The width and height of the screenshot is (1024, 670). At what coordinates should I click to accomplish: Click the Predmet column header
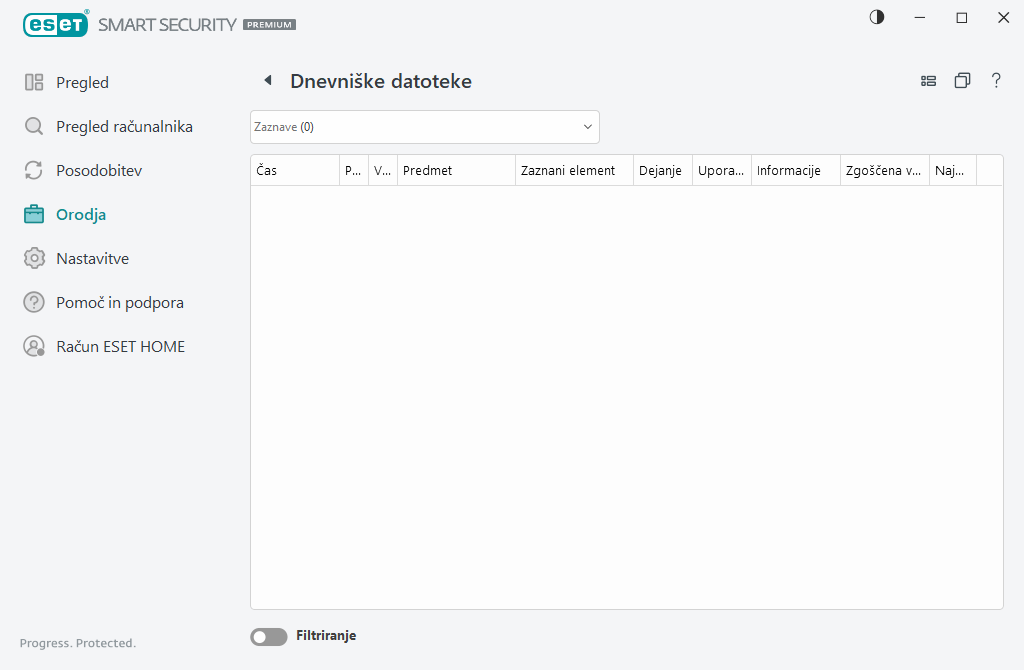tap(455, 171)
